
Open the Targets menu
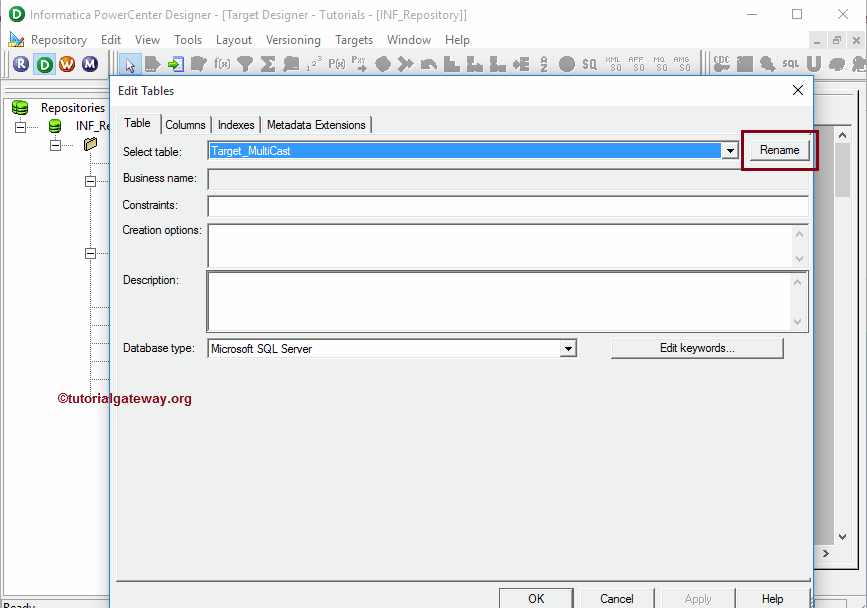click(x=354, y=39)
